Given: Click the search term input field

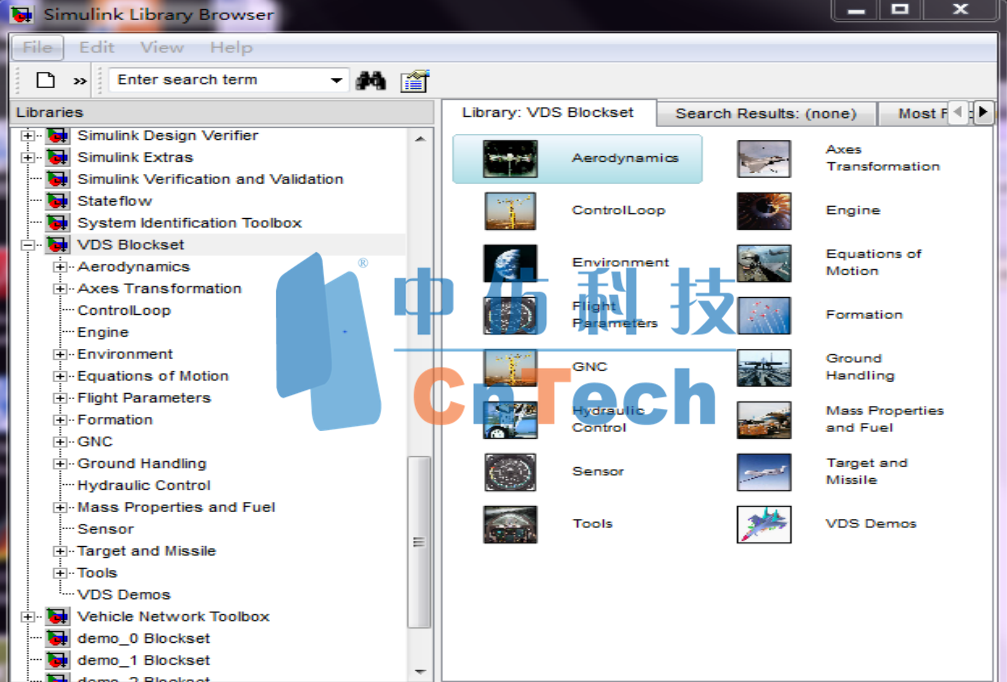Looking at the screenshot, I should click(218, 80).
